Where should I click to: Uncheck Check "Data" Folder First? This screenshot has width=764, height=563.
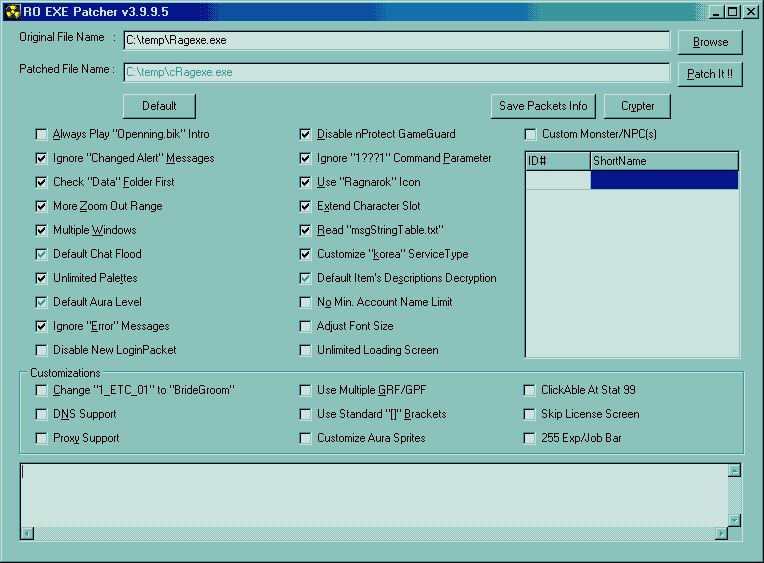click(41, 182)
